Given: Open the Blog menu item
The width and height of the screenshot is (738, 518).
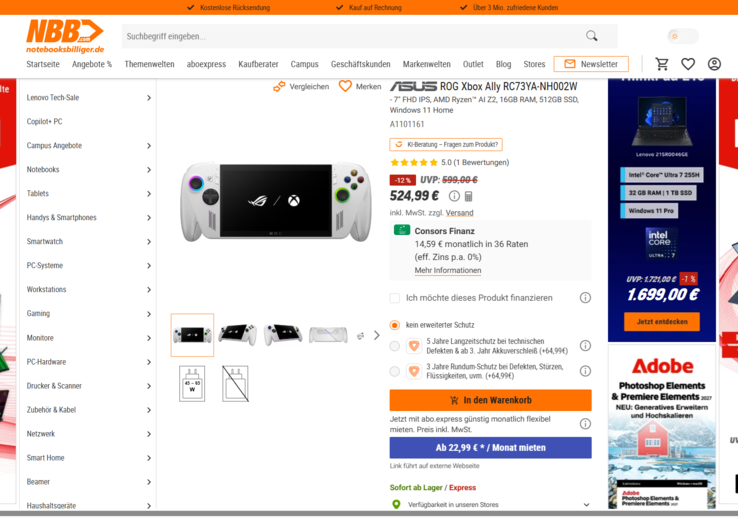Looking at the screenshot, I should pos(503,64).
